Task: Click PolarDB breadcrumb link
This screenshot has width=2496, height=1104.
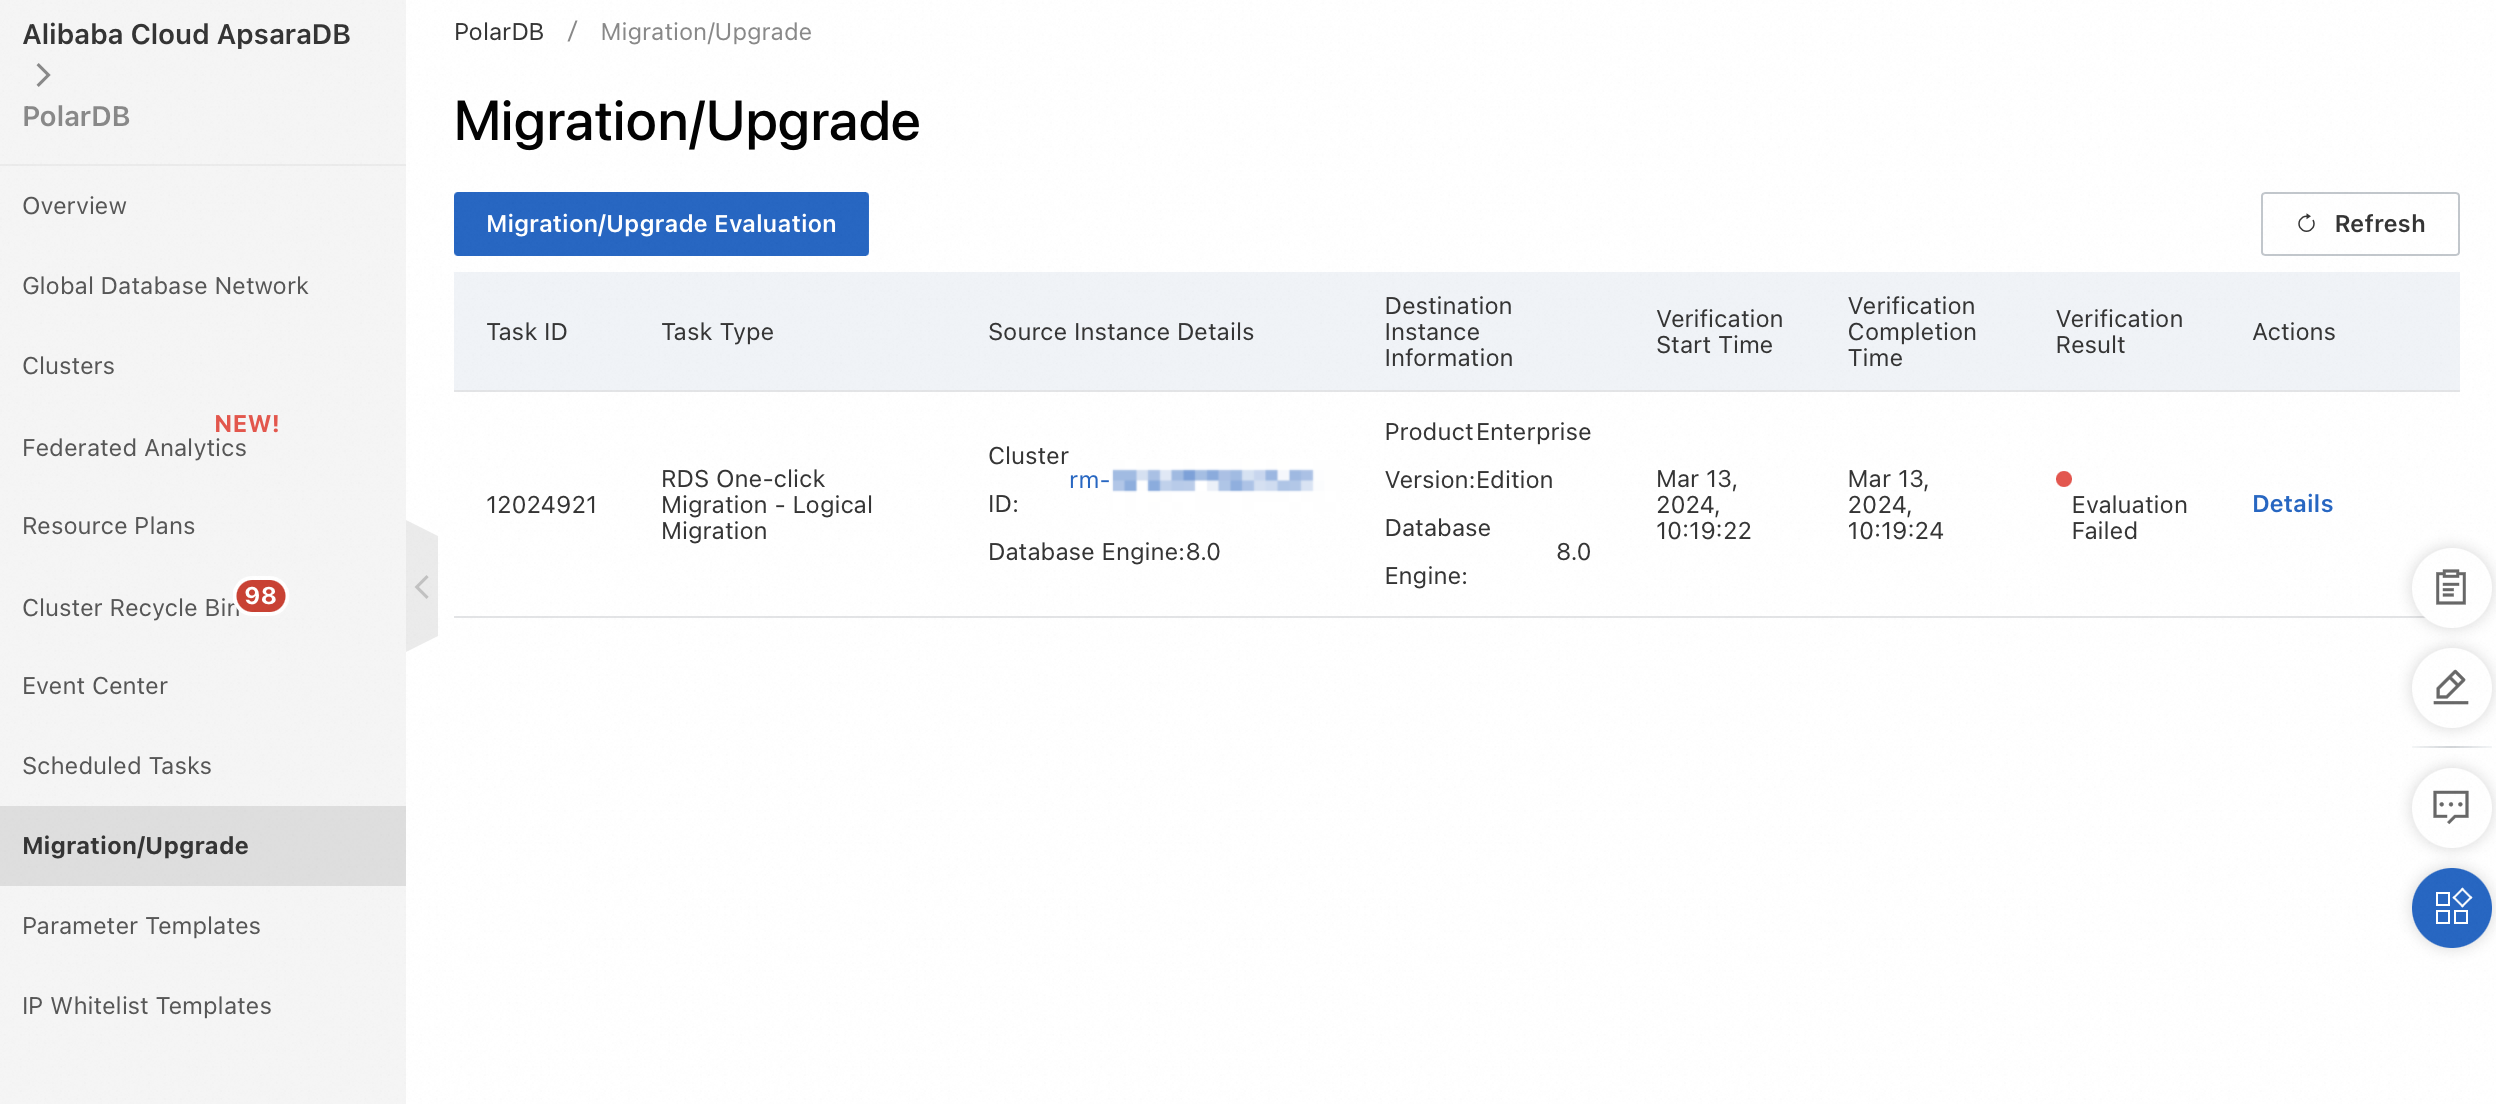Action: (498, 32)
